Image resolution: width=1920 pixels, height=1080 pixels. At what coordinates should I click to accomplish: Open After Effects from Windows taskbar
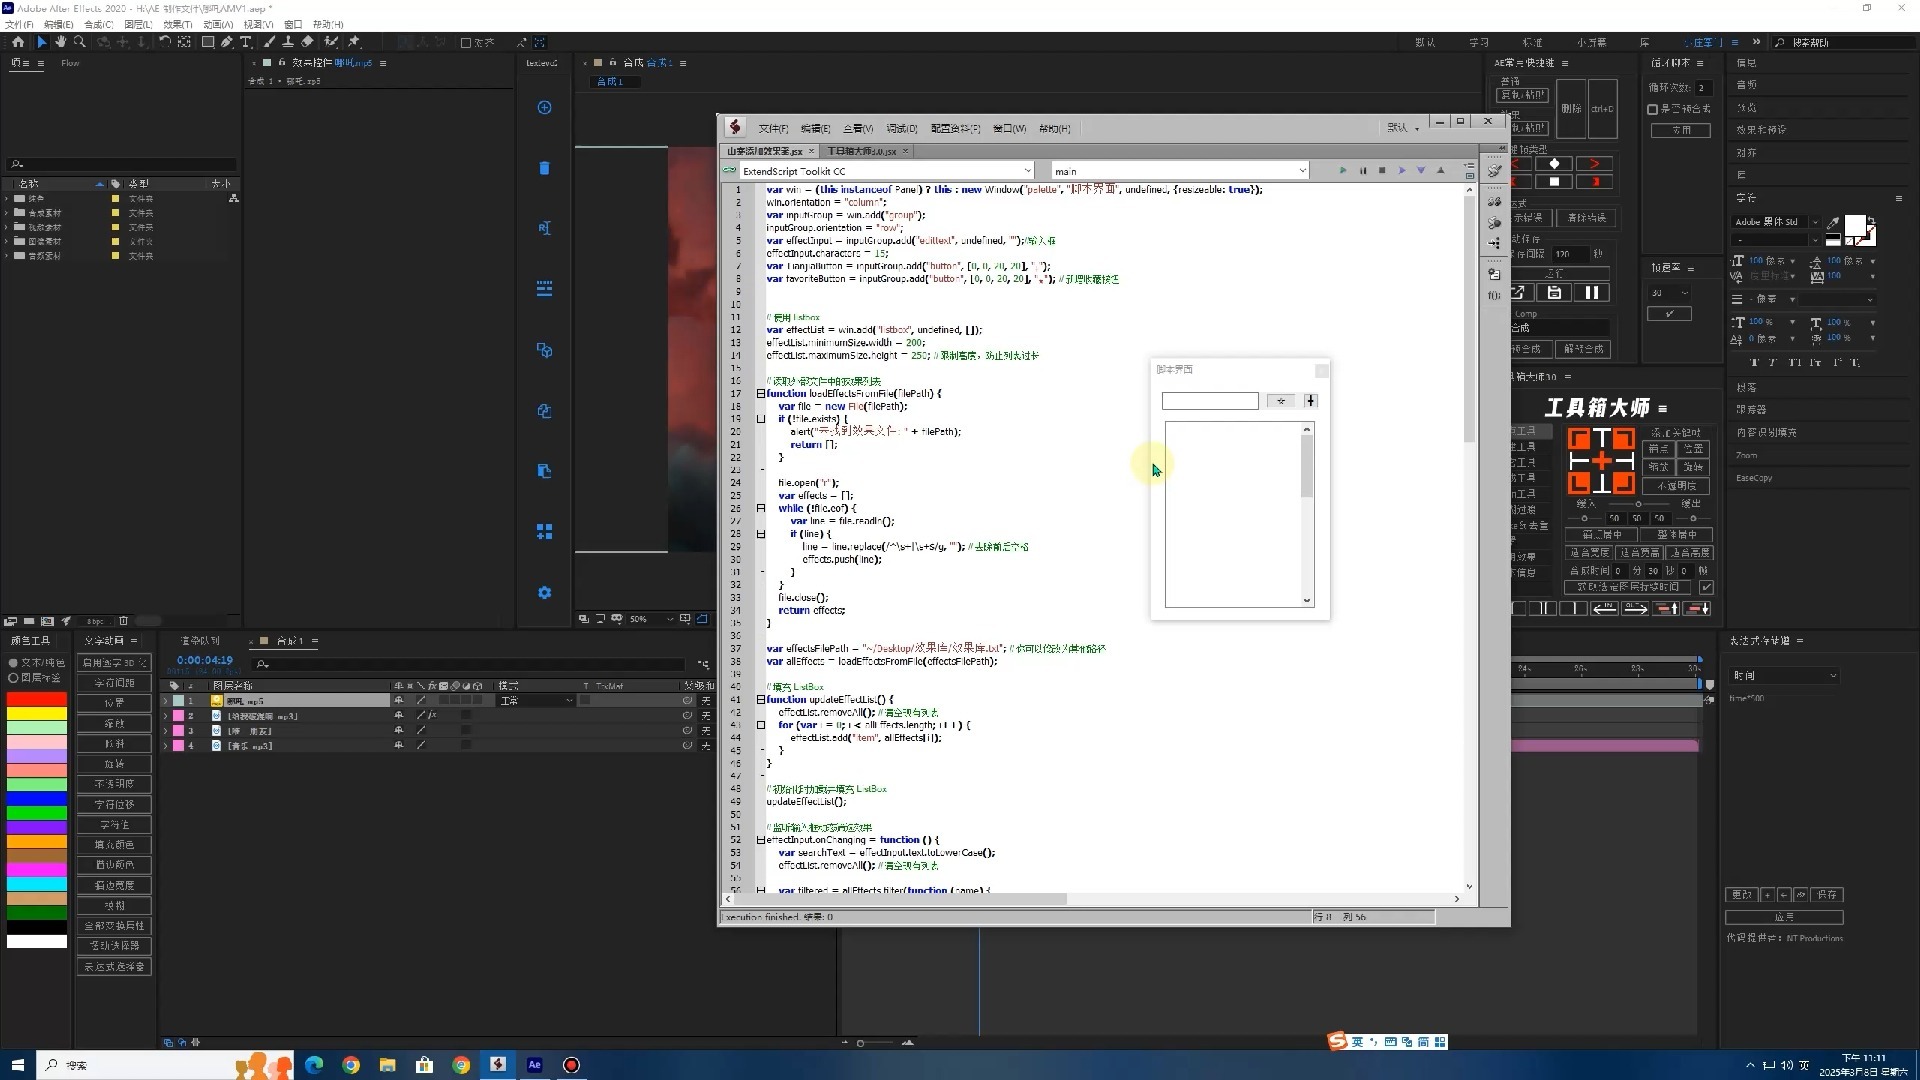[x=534, y=1065]
